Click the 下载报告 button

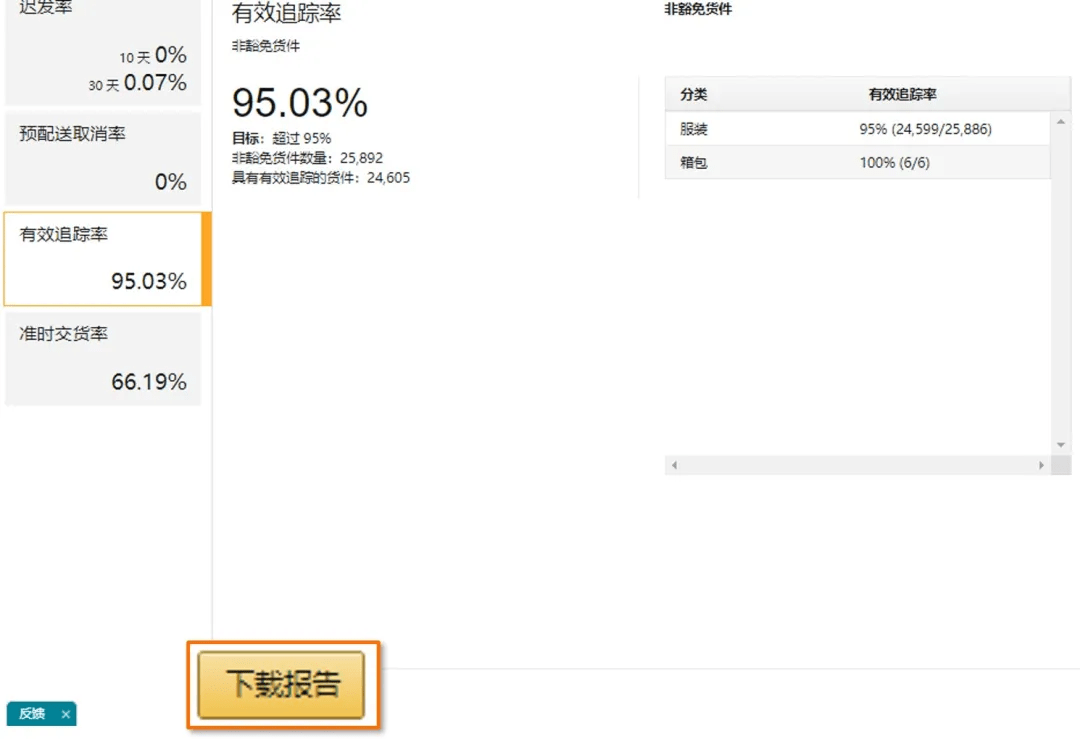[282, 684]
